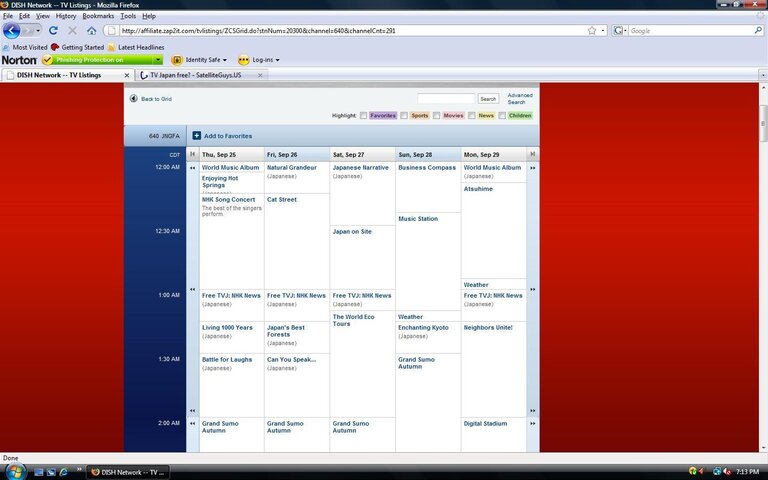Click the Search button in listings
Image resolution: width=768 pixels, height=480 pixels.
tap(488, 99)
